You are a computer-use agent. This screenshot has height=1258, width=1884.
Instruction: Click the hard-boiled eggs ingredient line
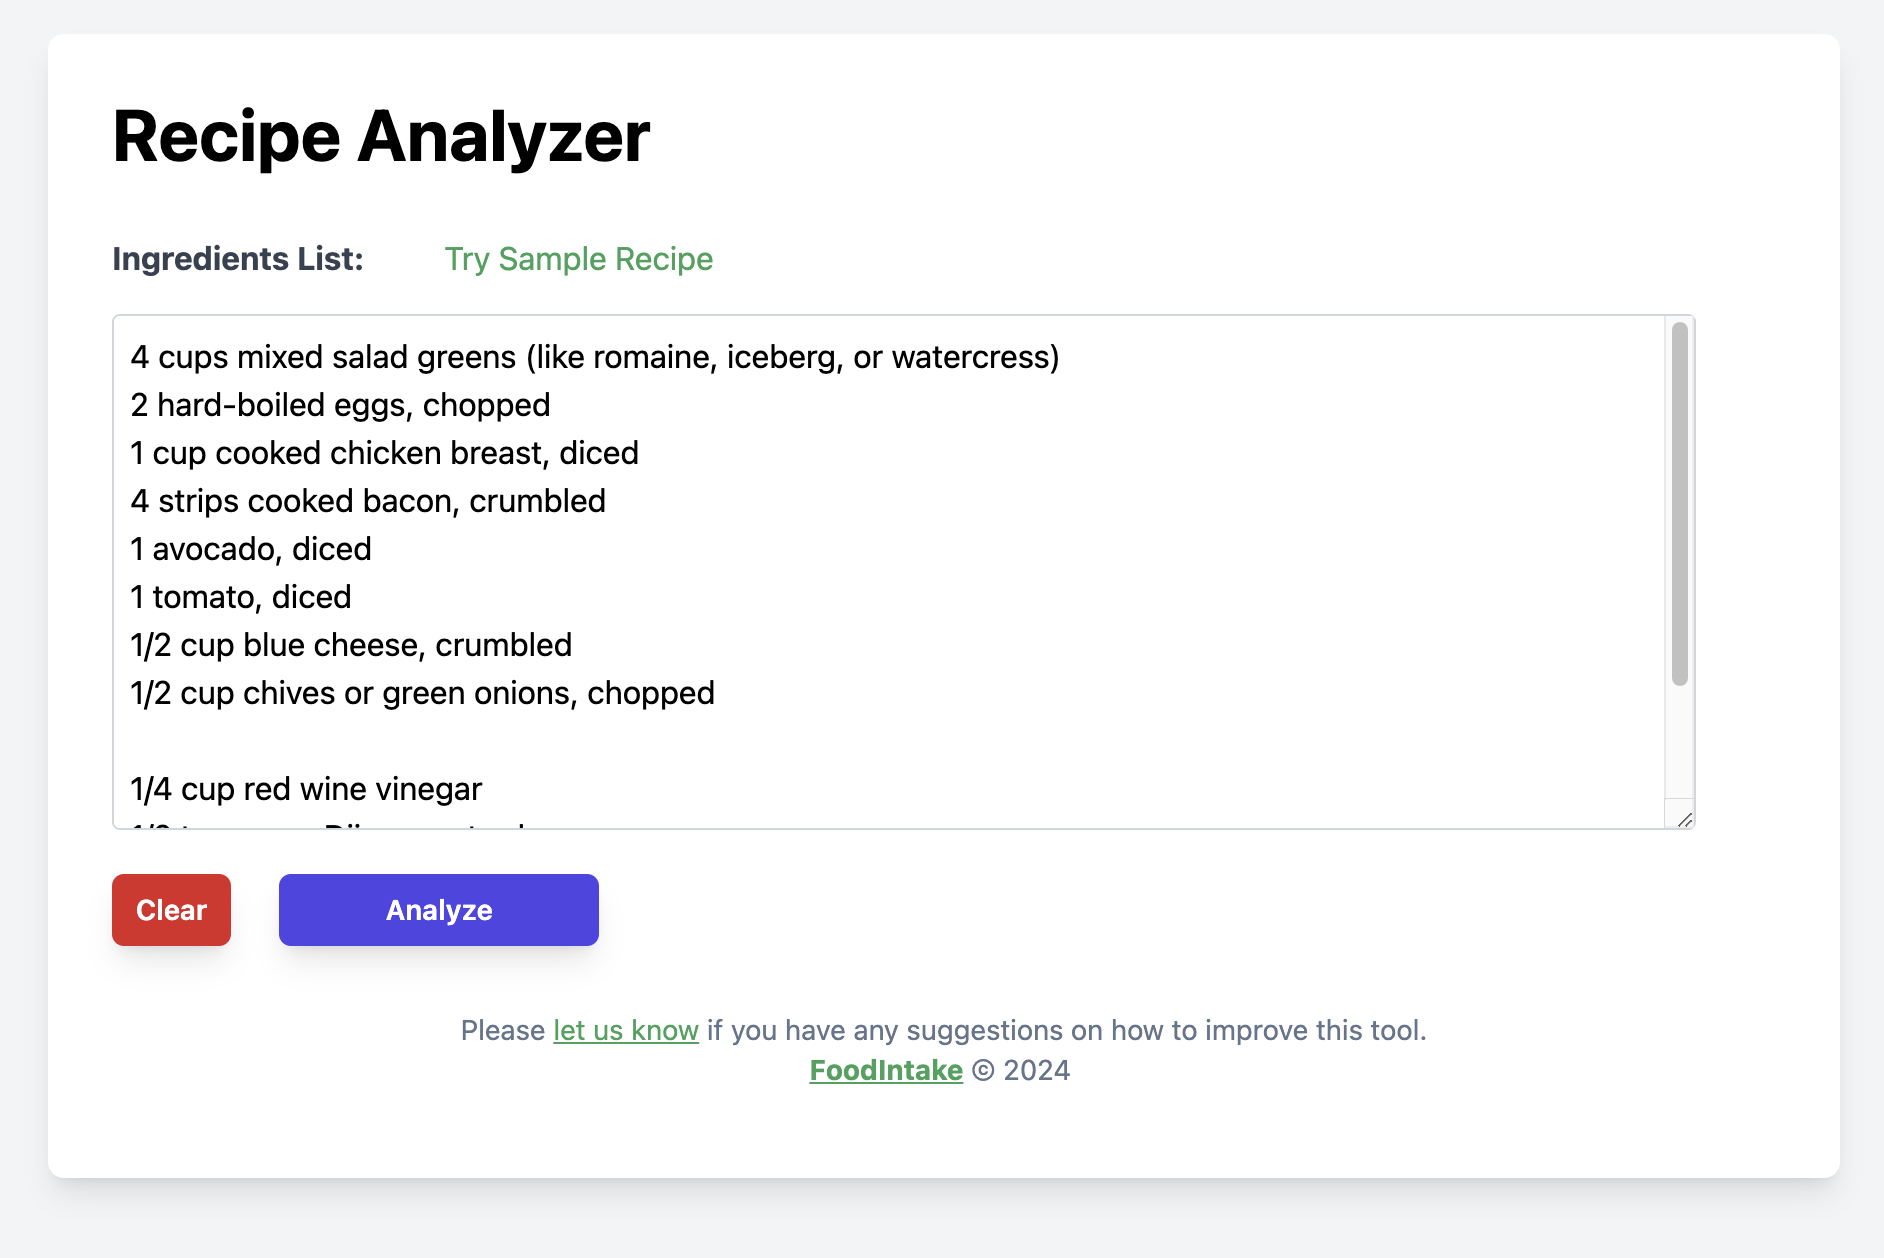click(340, 406)
